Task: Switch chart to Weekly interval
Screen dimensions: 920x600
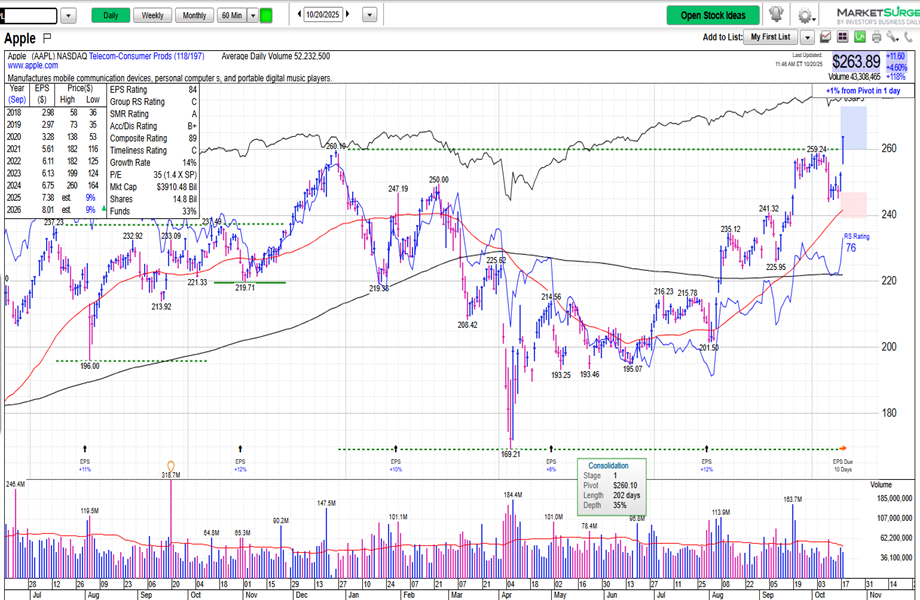Action: point(152,15)
